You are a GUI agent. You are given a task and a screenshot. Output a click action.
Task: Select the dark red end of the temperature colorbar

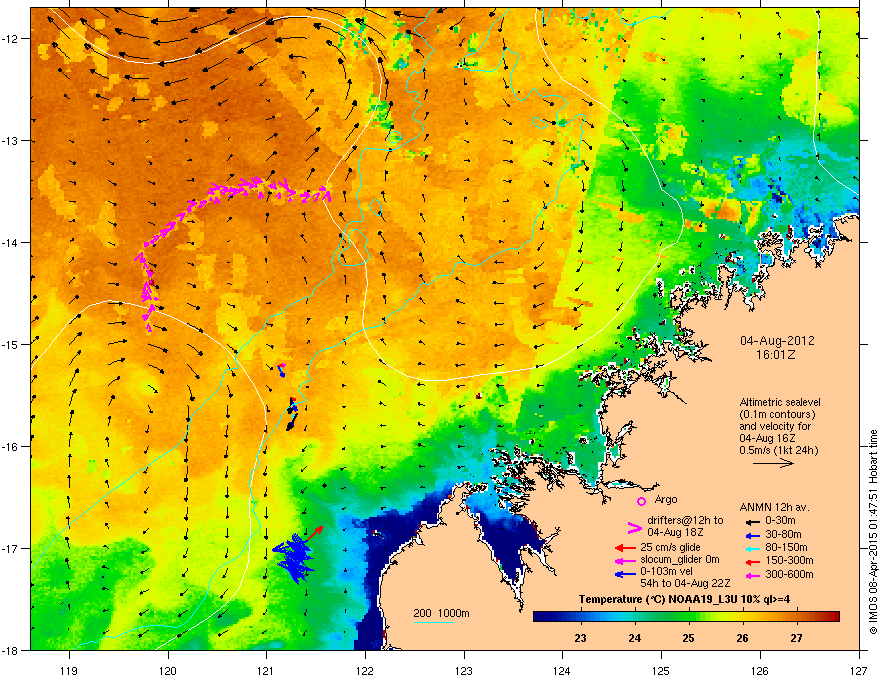[833, 617]
